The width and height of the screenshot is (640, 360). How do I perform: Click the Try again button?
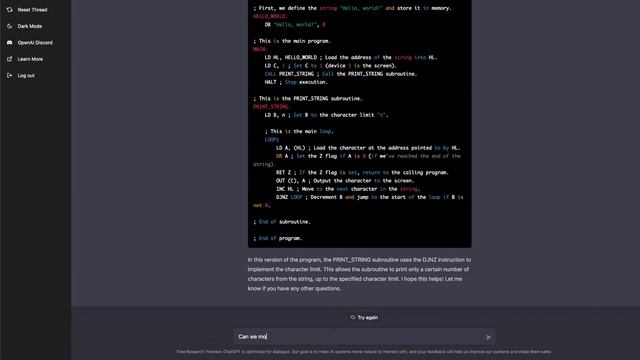pos(364,318)
